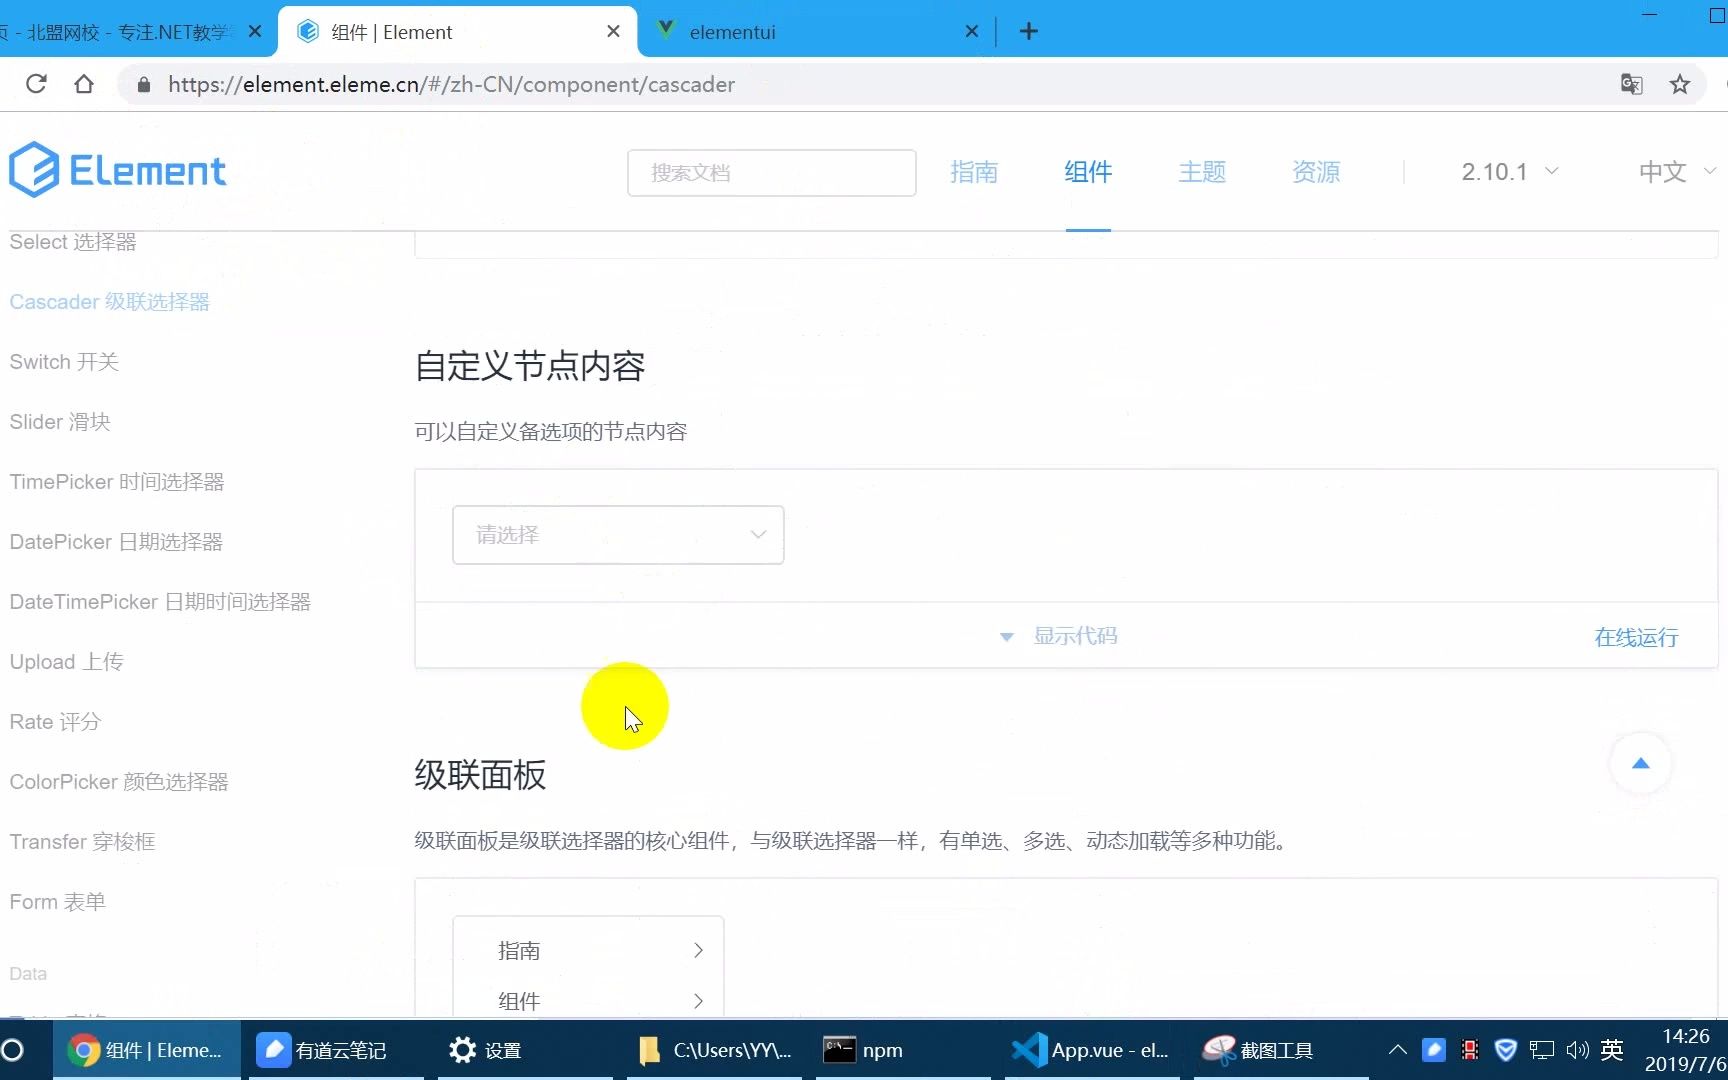Open the 请选择 cascader dropdown
The image size is (1728, 1080).
point(618,535)
